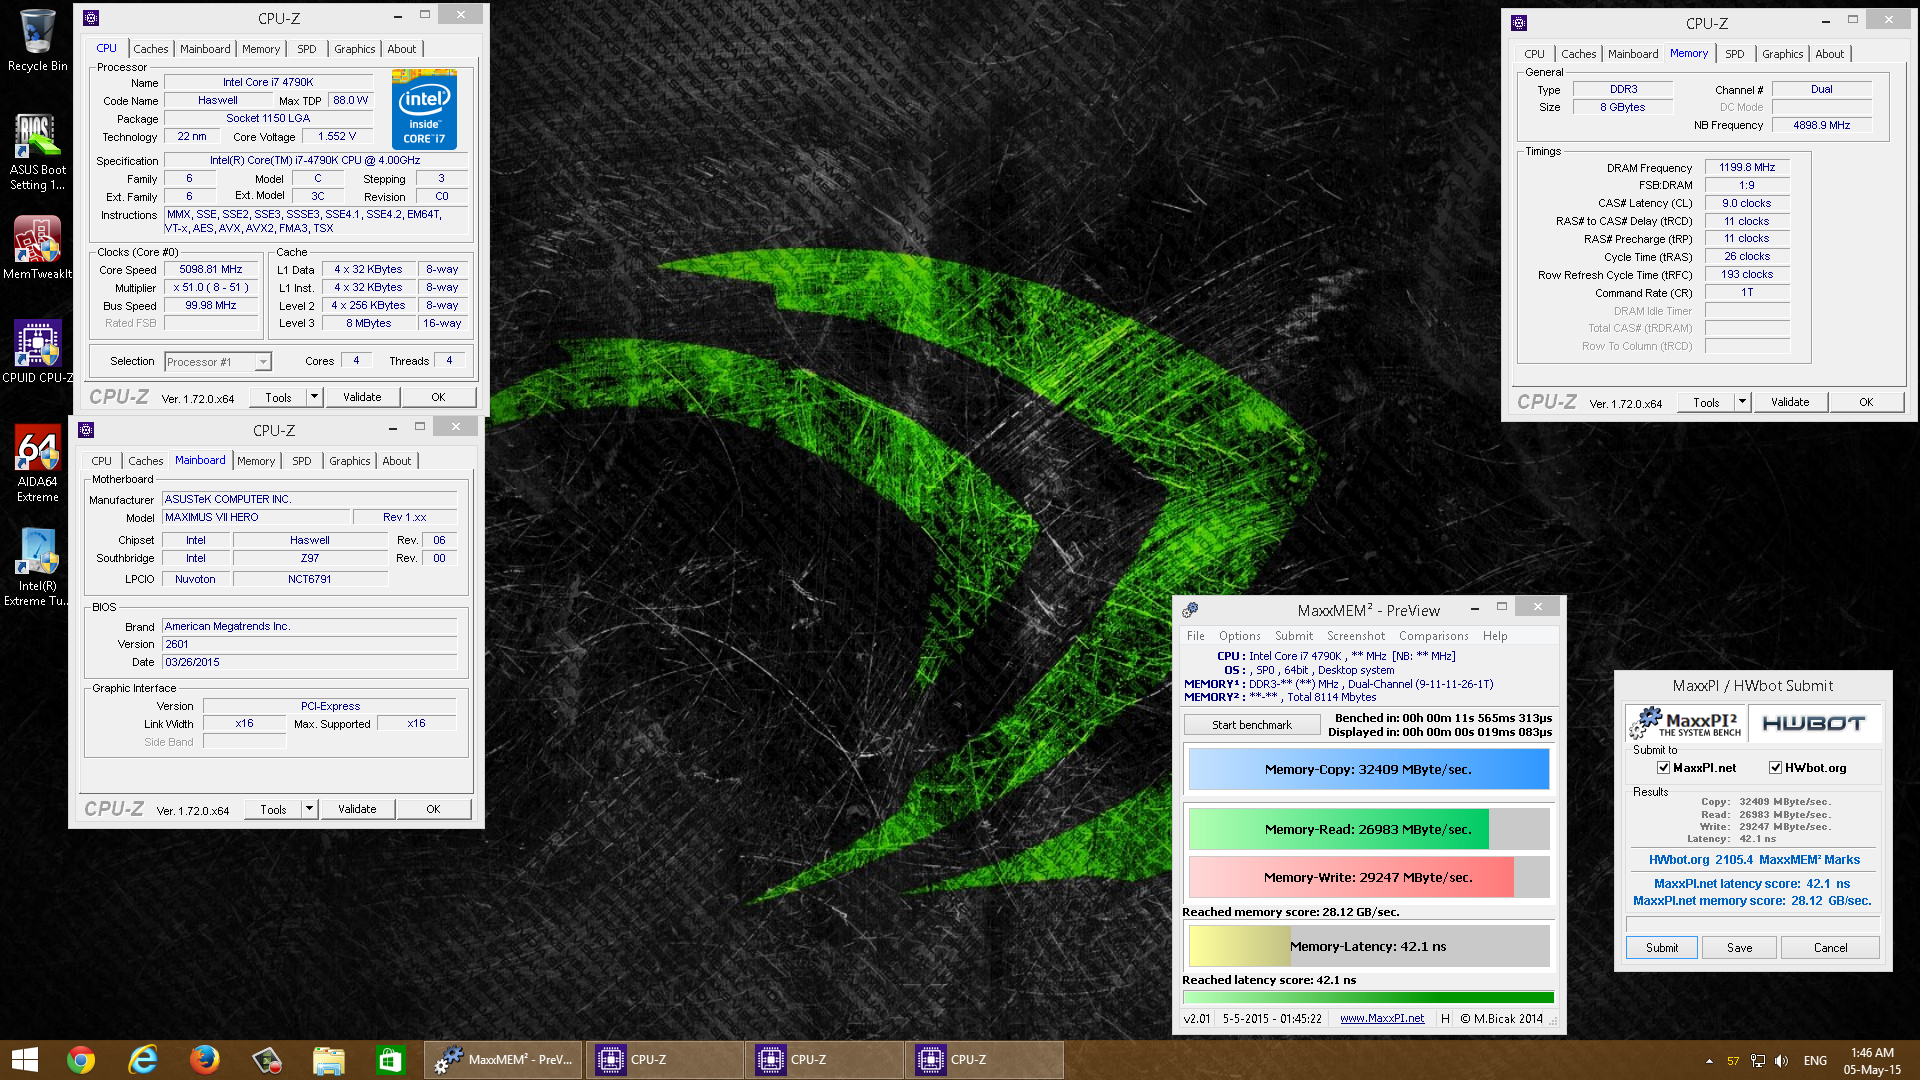Toggle the MaxxPI.net submit checkbox

coord(1663,768)
